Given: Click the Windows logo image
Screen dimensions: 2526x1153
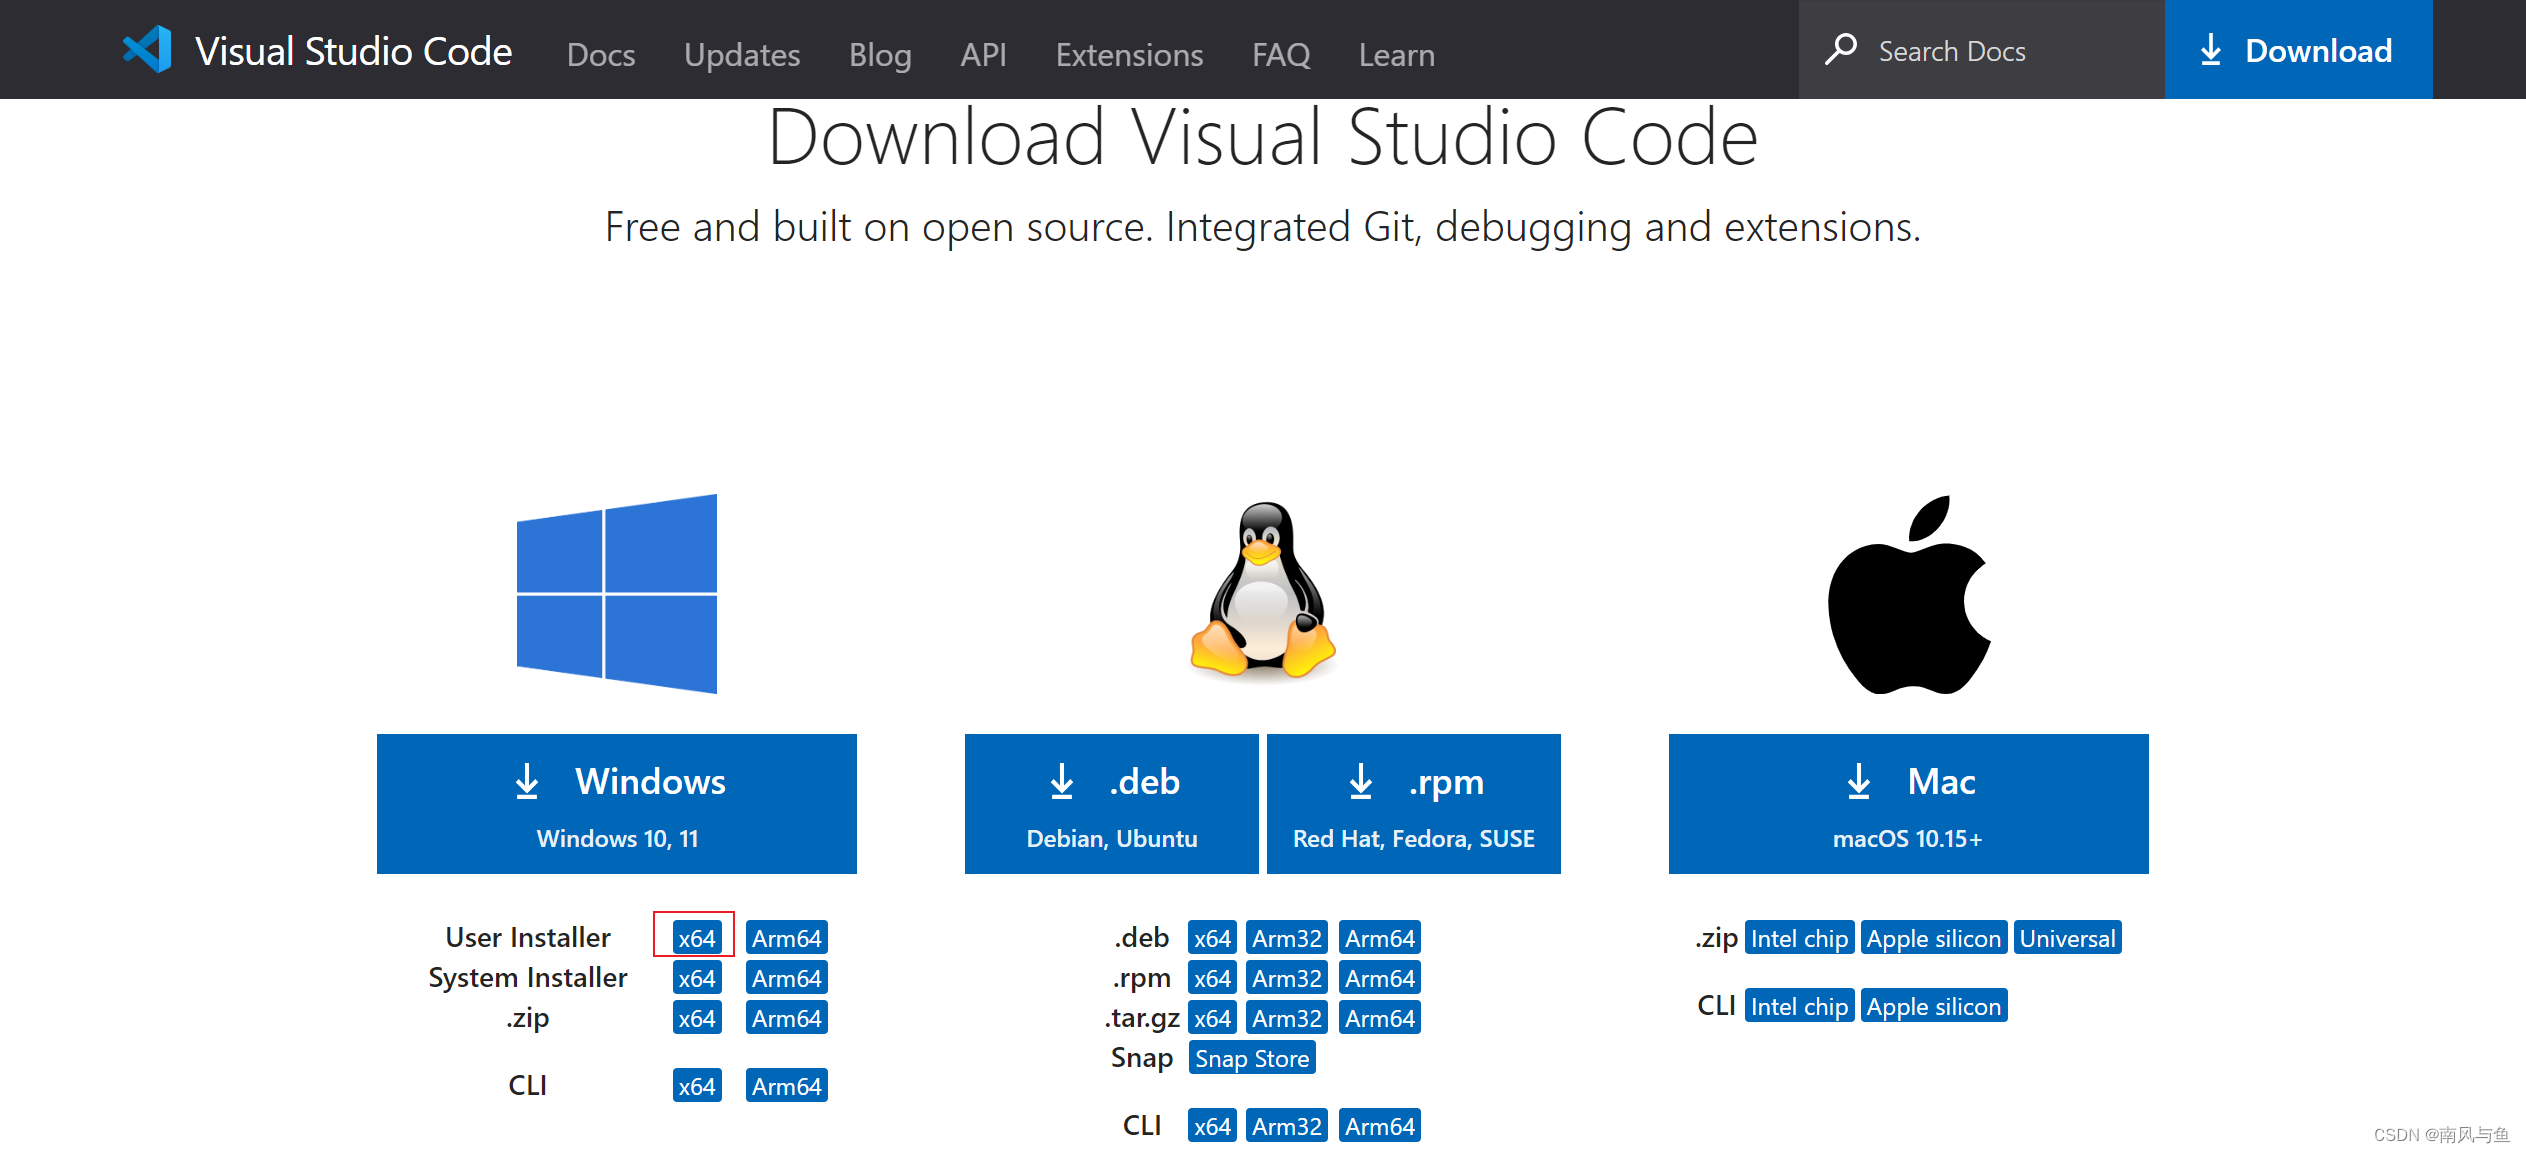Looking at the screenshot, I should coord(616,593).
